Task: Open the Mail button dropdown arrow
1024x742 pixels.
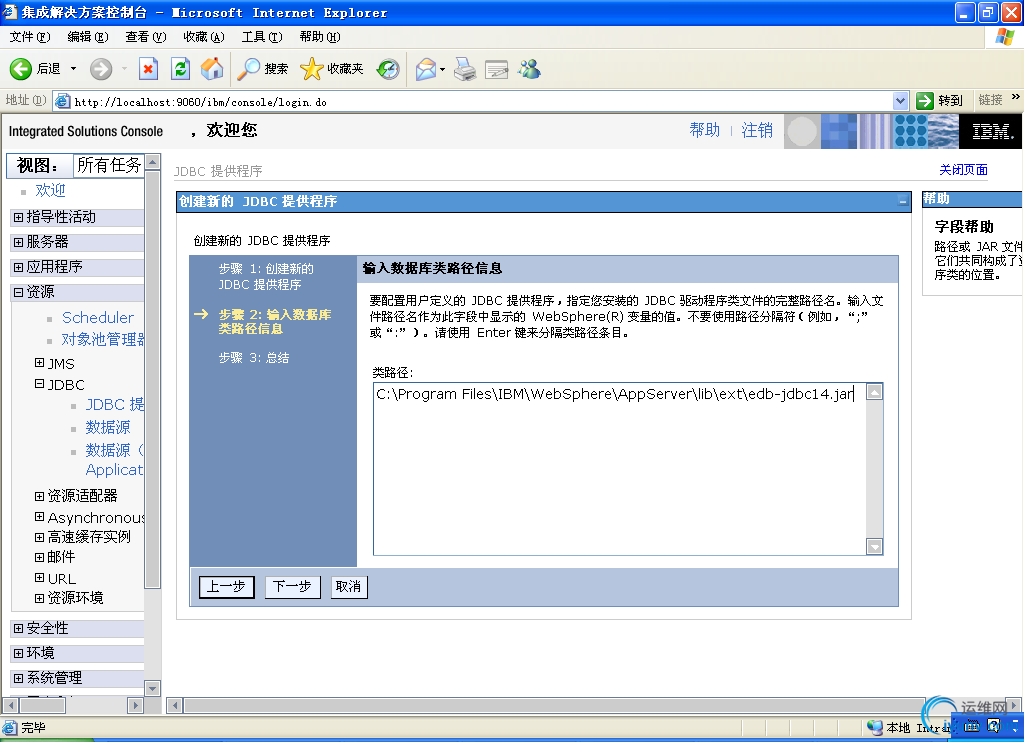Action: (x=442, y=69)
